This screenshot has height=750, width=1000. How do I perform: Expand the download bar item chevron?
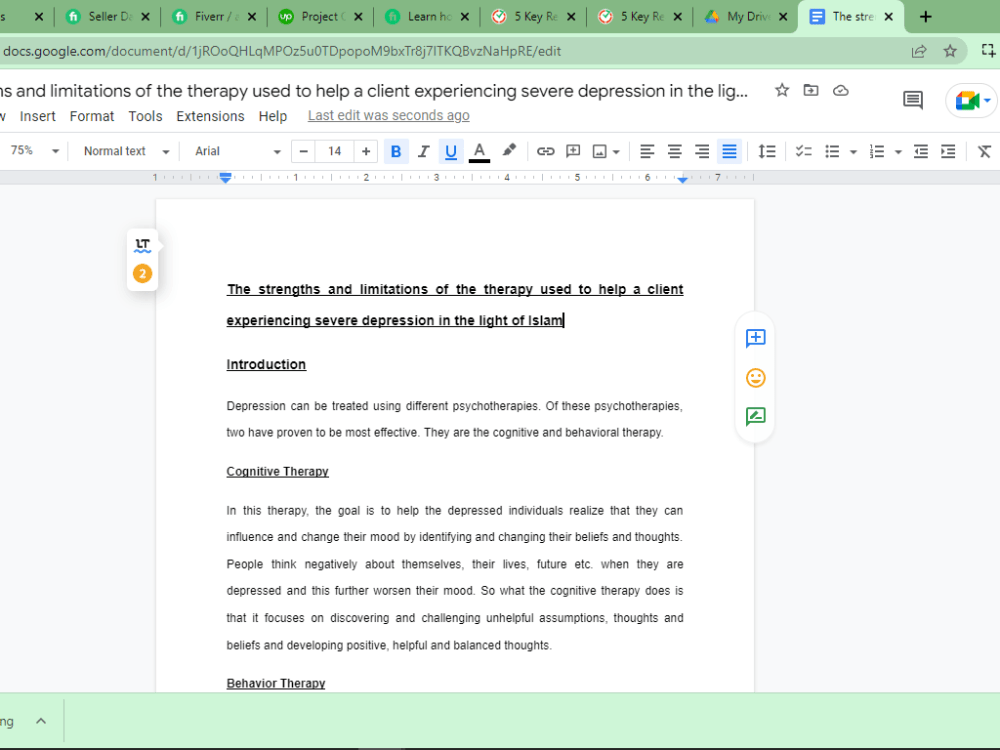(x=41, y=721)
